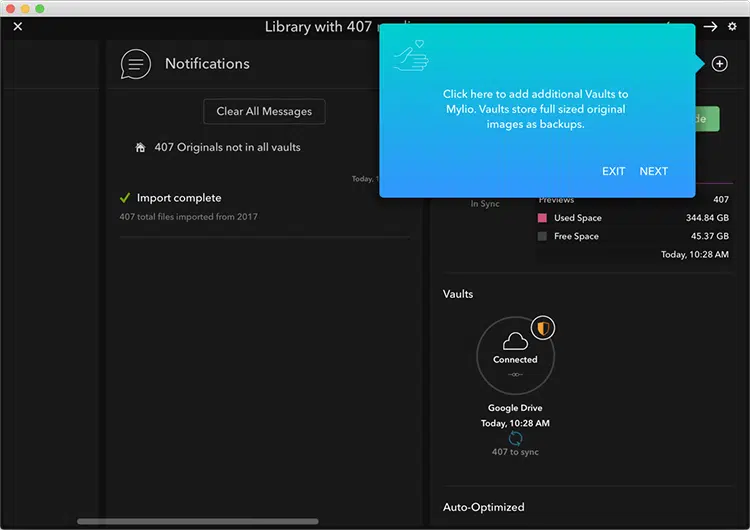Click the Auto-Optimized section heading

(484, 507)
